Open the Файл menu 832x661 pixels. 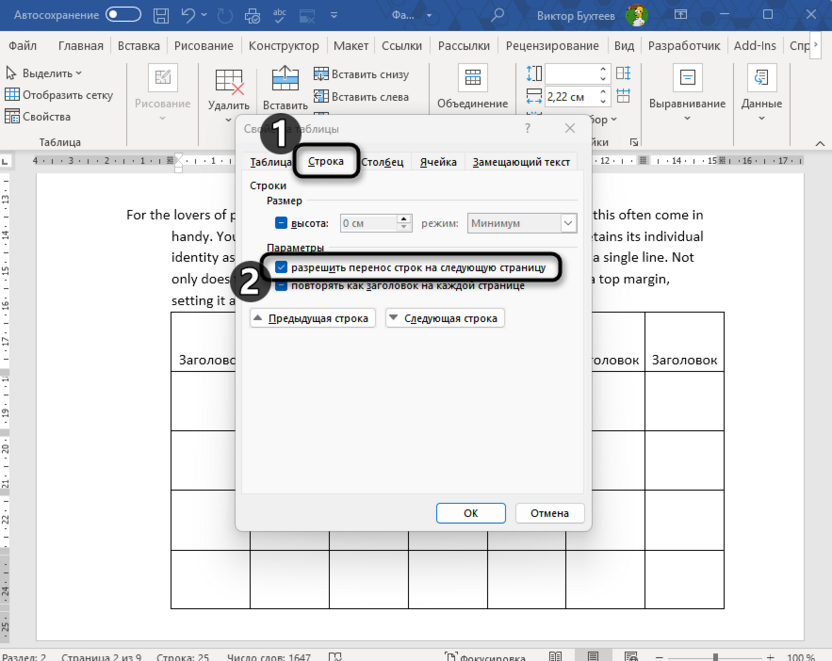22,46
